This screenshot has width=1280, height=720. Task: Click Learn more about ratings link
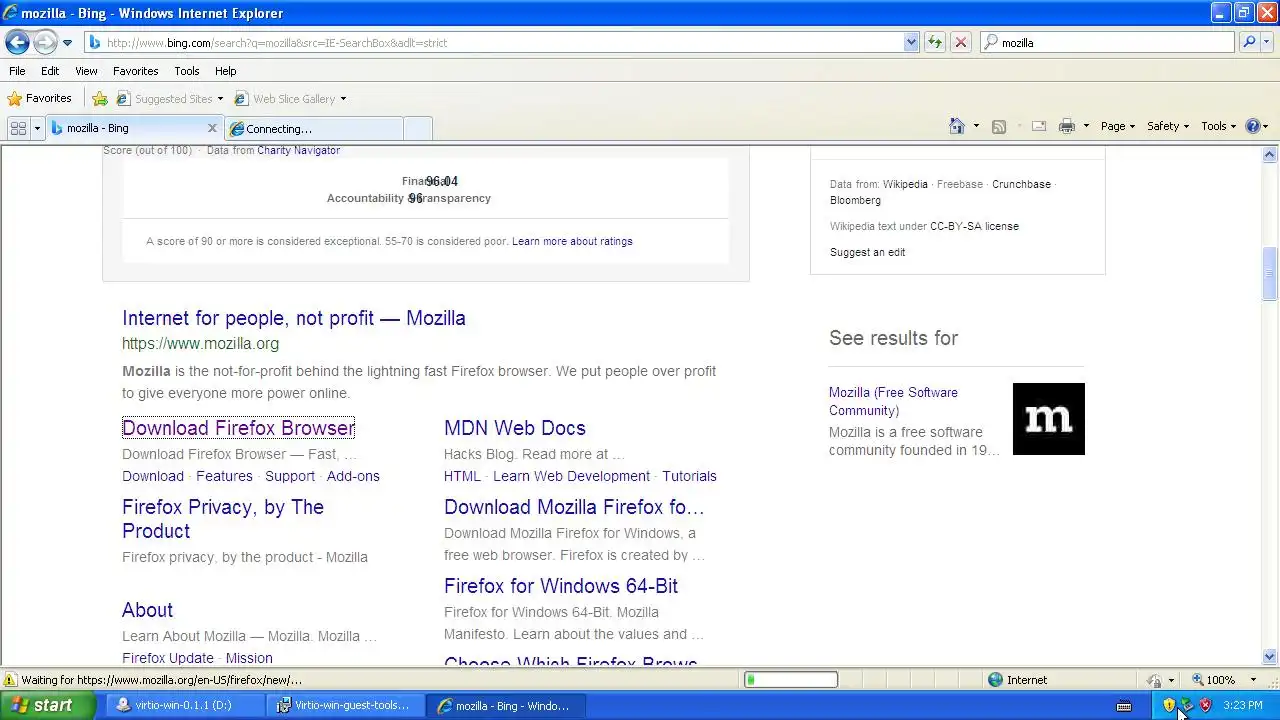[x=572, y=241]
